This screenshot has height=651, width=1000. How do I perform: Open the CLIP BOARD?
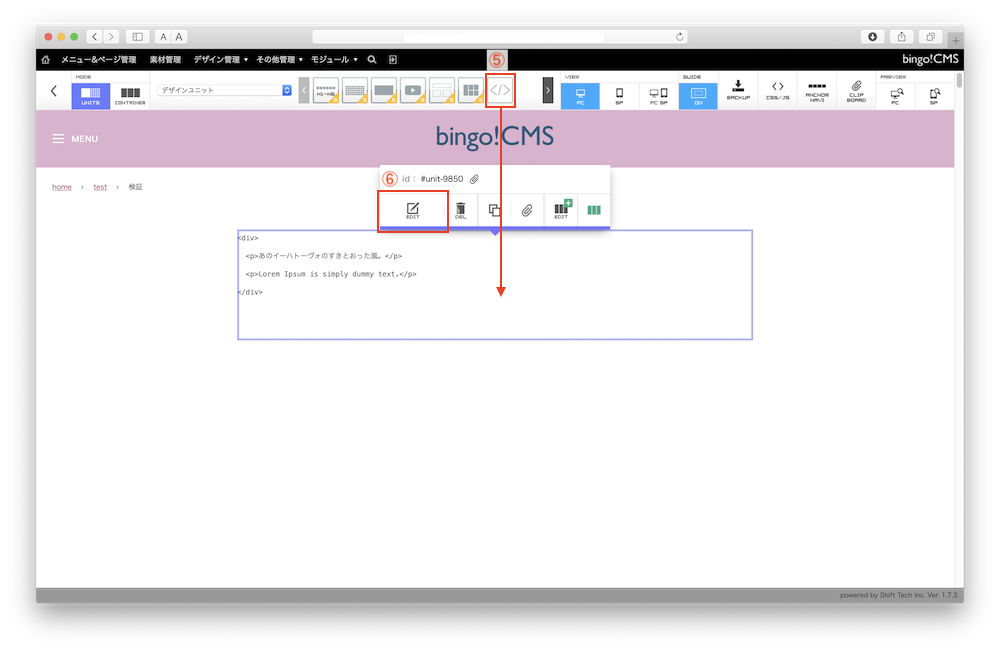tap(857, 91)
